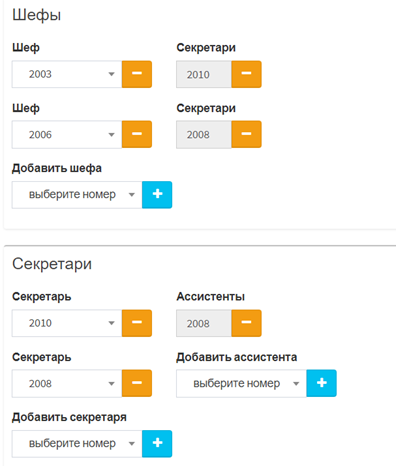Click the disabled 2008 assistant field
396x466 pixels.
pos(204,323)
